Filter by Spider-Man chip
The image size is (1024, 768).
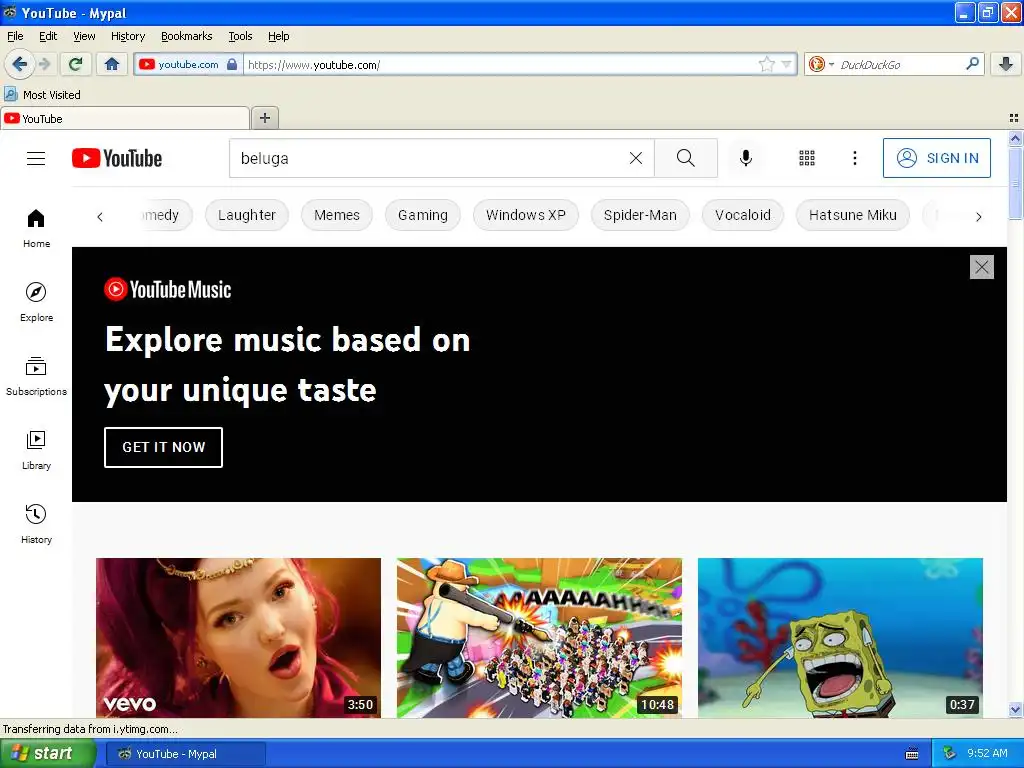(640, 216)
